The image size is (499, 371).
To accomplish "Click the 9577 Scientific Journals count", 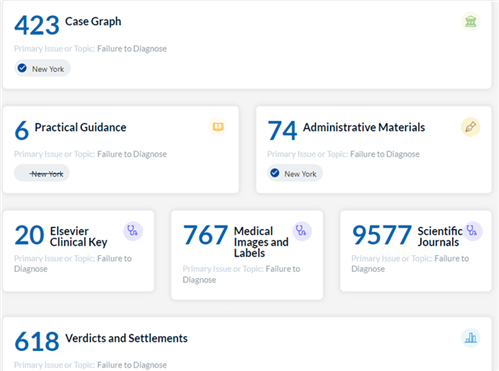I will pyautogui.click(x=382, y=235).
